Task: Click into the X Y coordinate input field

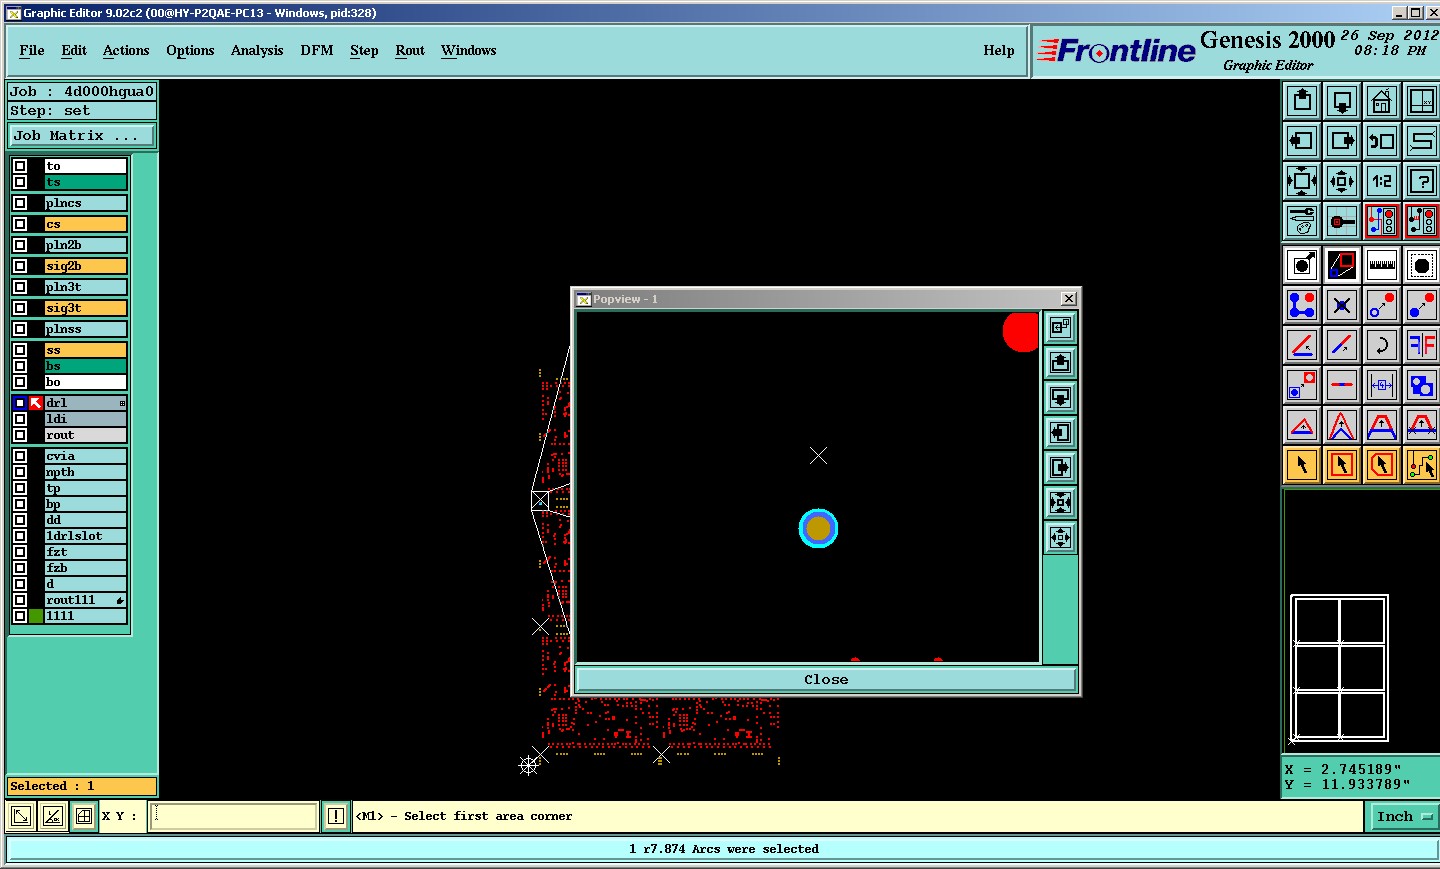Action: click(234, 816)
